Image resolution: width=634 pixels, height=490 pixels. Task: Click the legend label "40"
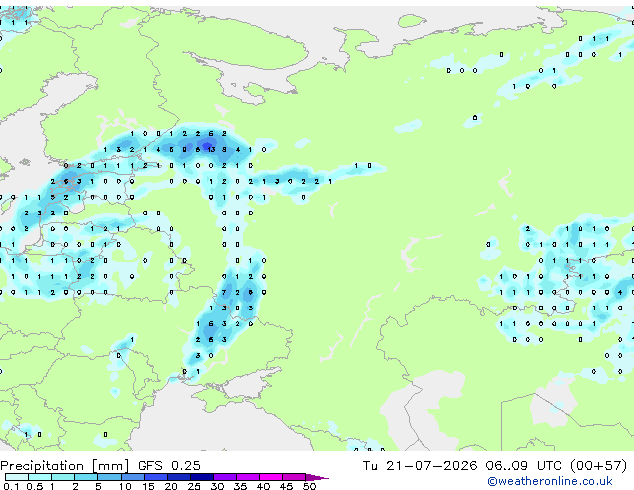[x=263, y=486]
